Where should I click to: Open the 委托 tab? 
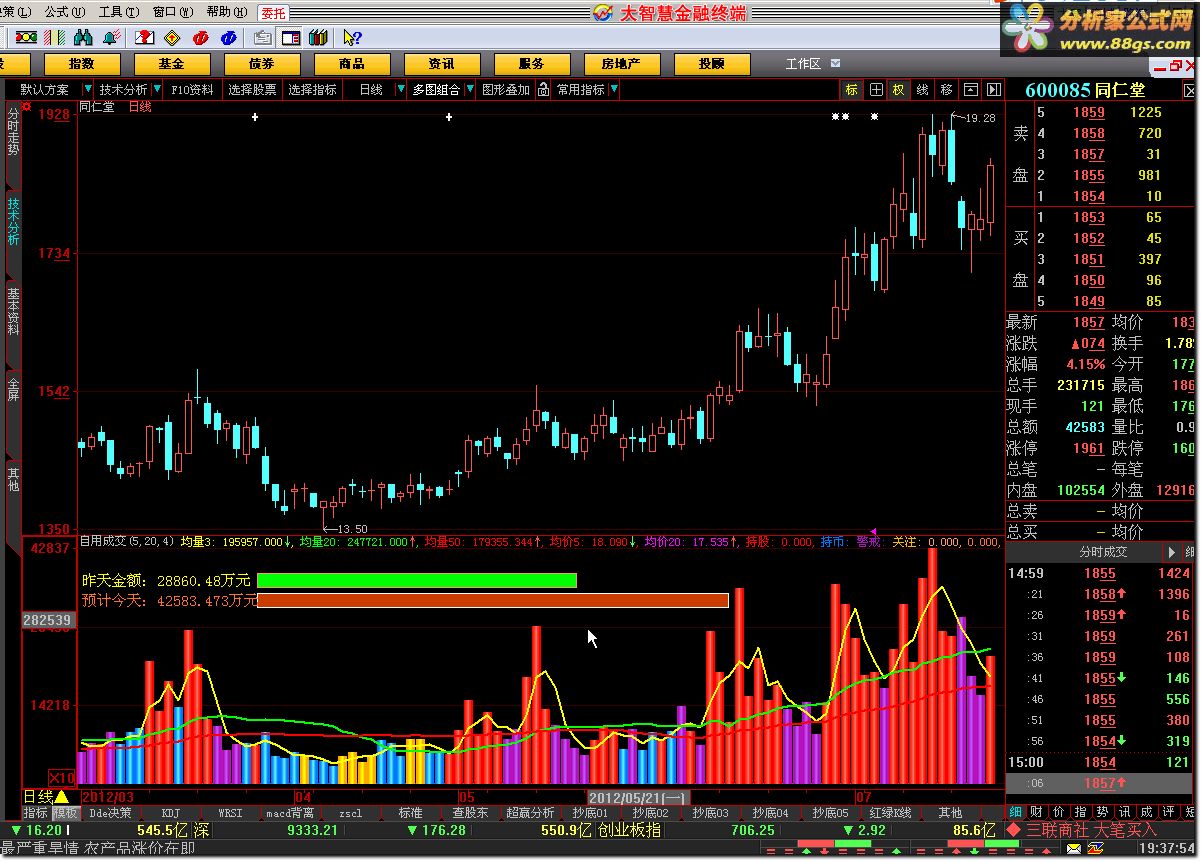click(x=274, y=13)
